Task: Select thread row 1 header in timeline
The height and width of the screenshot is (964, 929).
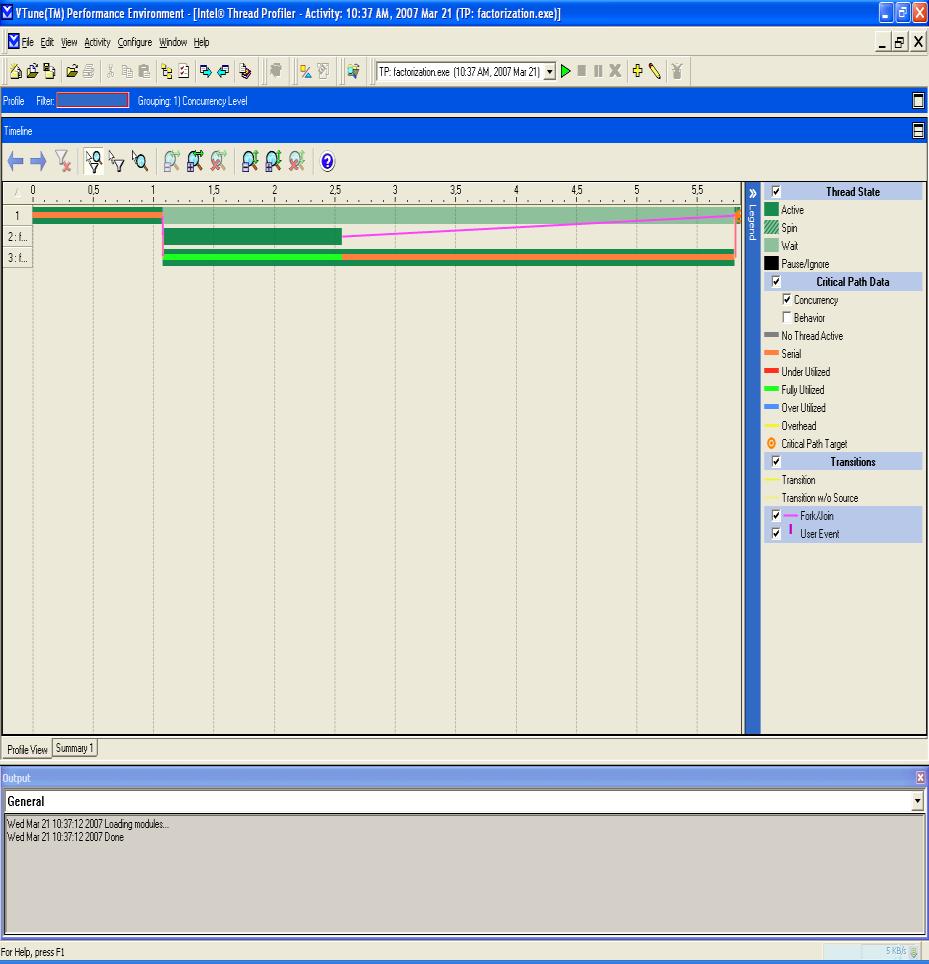Action: (x=17, y=216)
